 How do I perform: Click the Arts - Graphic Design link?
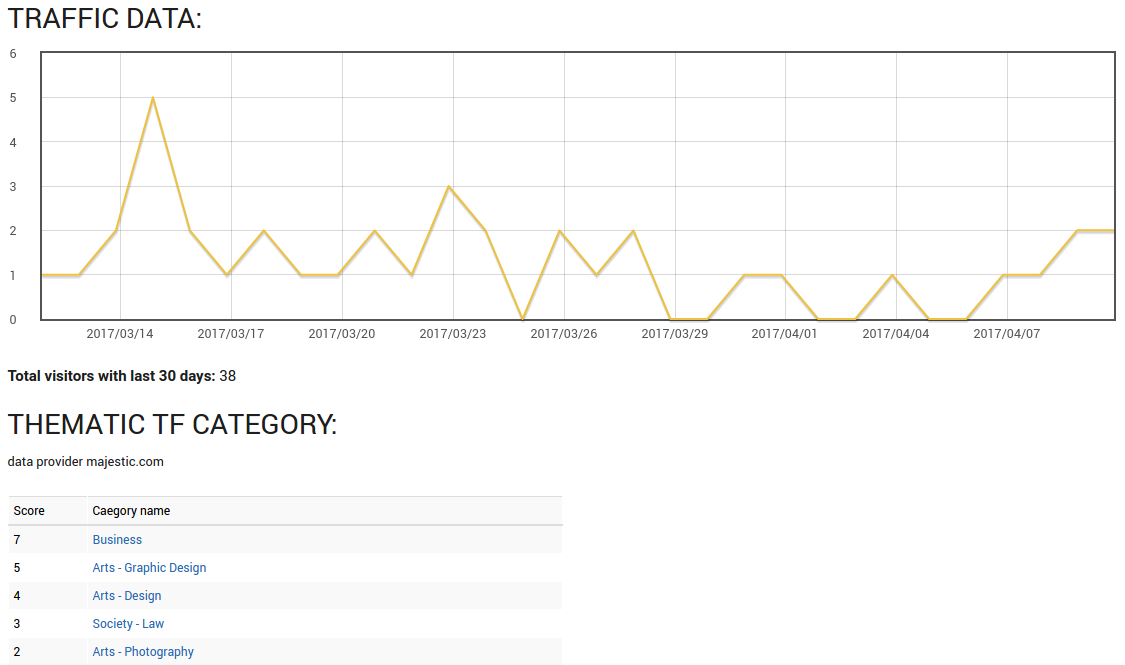tap(149, 568)
